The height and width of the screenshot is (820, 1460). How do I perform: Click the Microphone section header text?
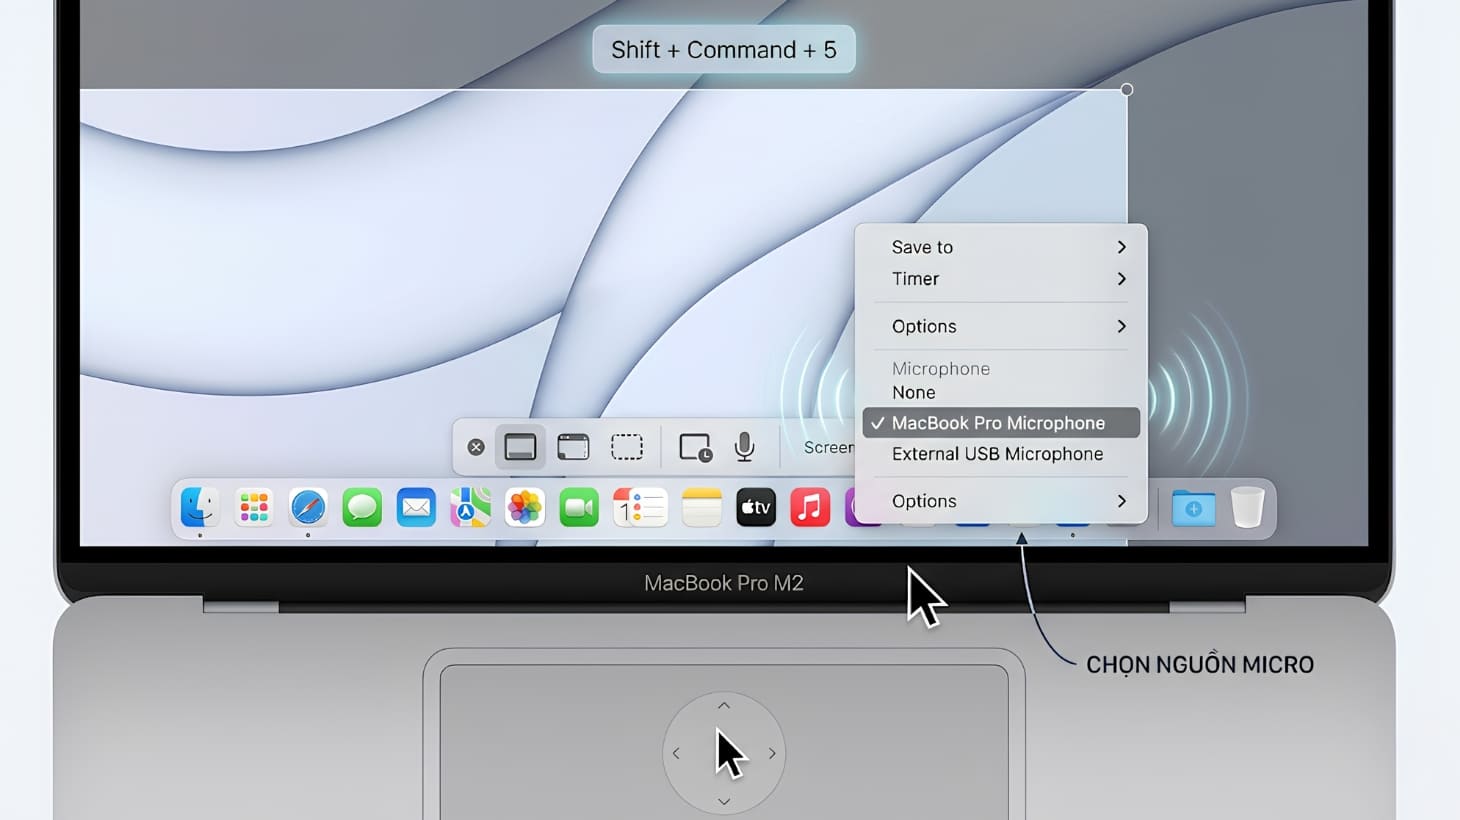point(941,369)
